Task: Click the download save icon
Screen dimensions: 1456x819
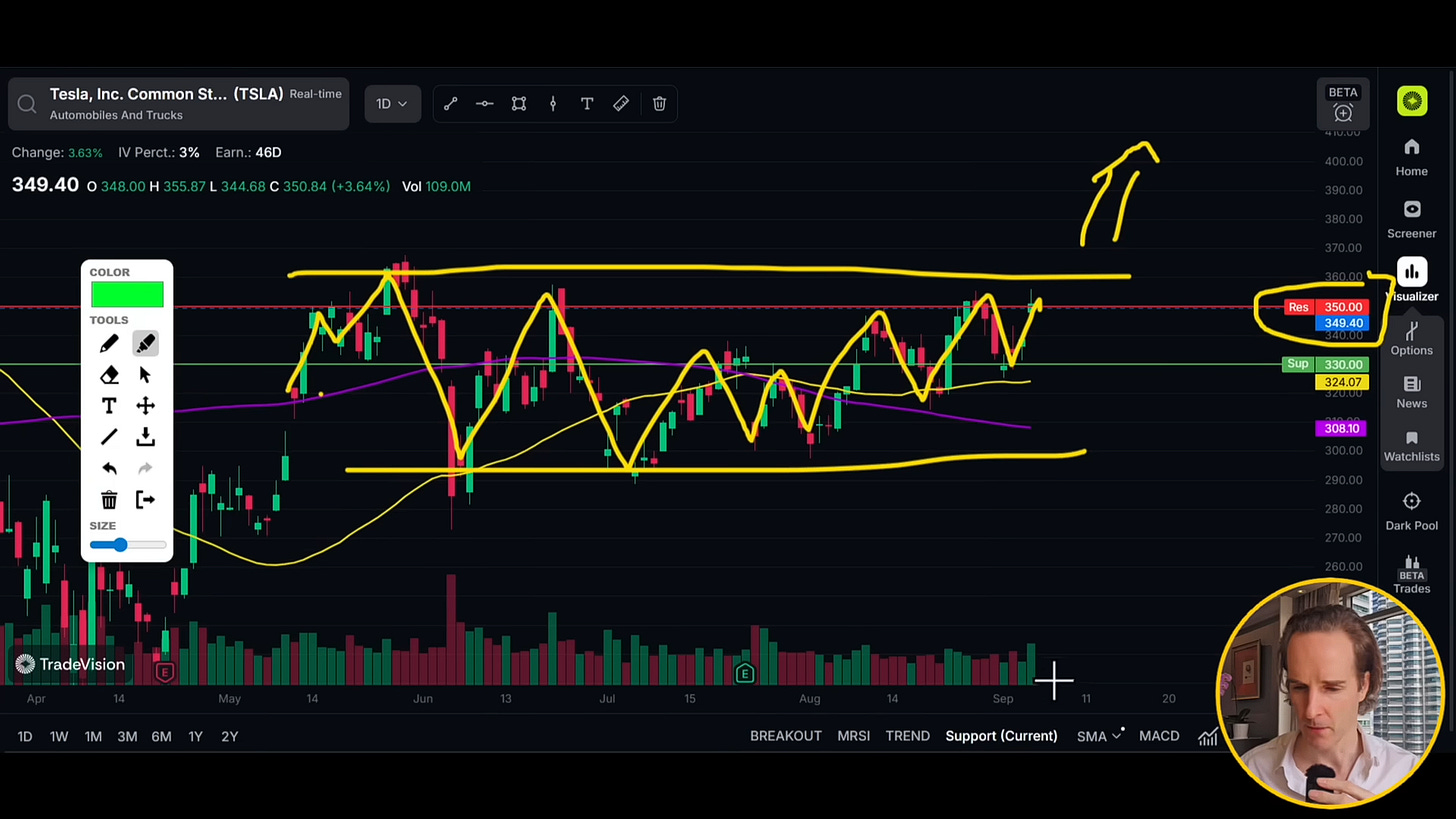Action: 145,437
